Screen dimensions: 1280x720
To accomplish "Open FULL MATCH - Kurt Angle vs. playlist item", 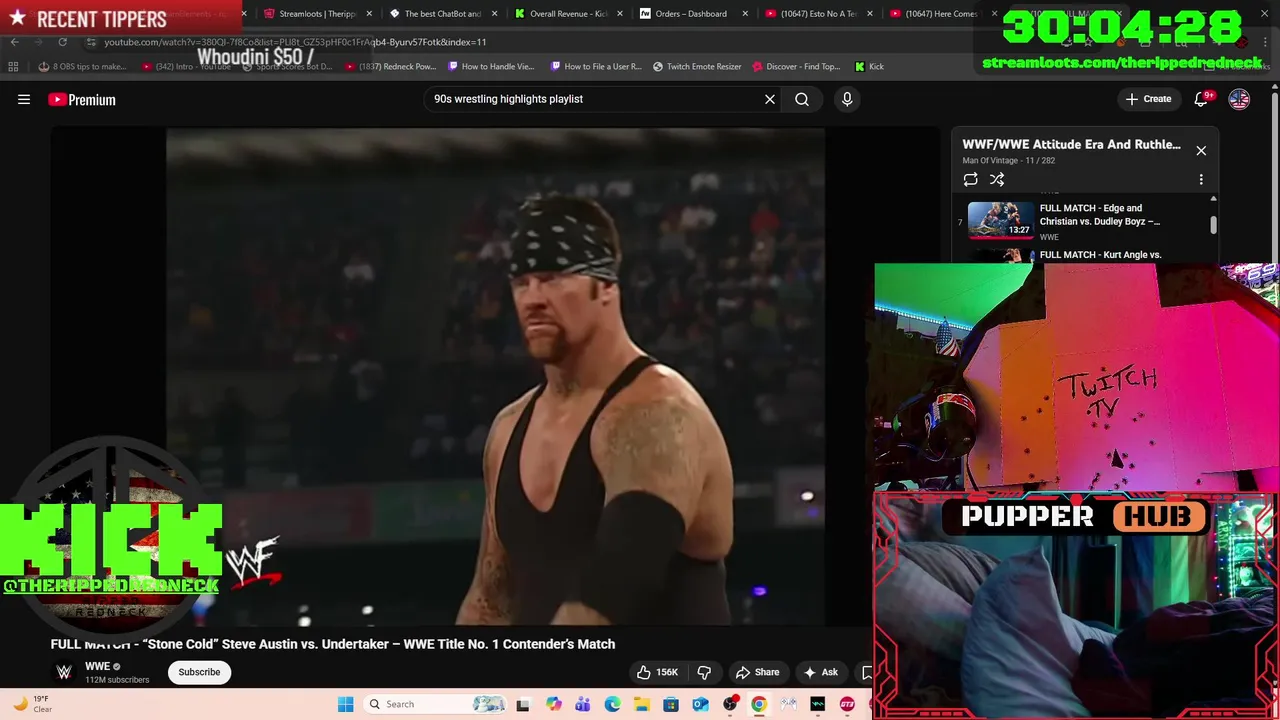I will click(1100, 255).
